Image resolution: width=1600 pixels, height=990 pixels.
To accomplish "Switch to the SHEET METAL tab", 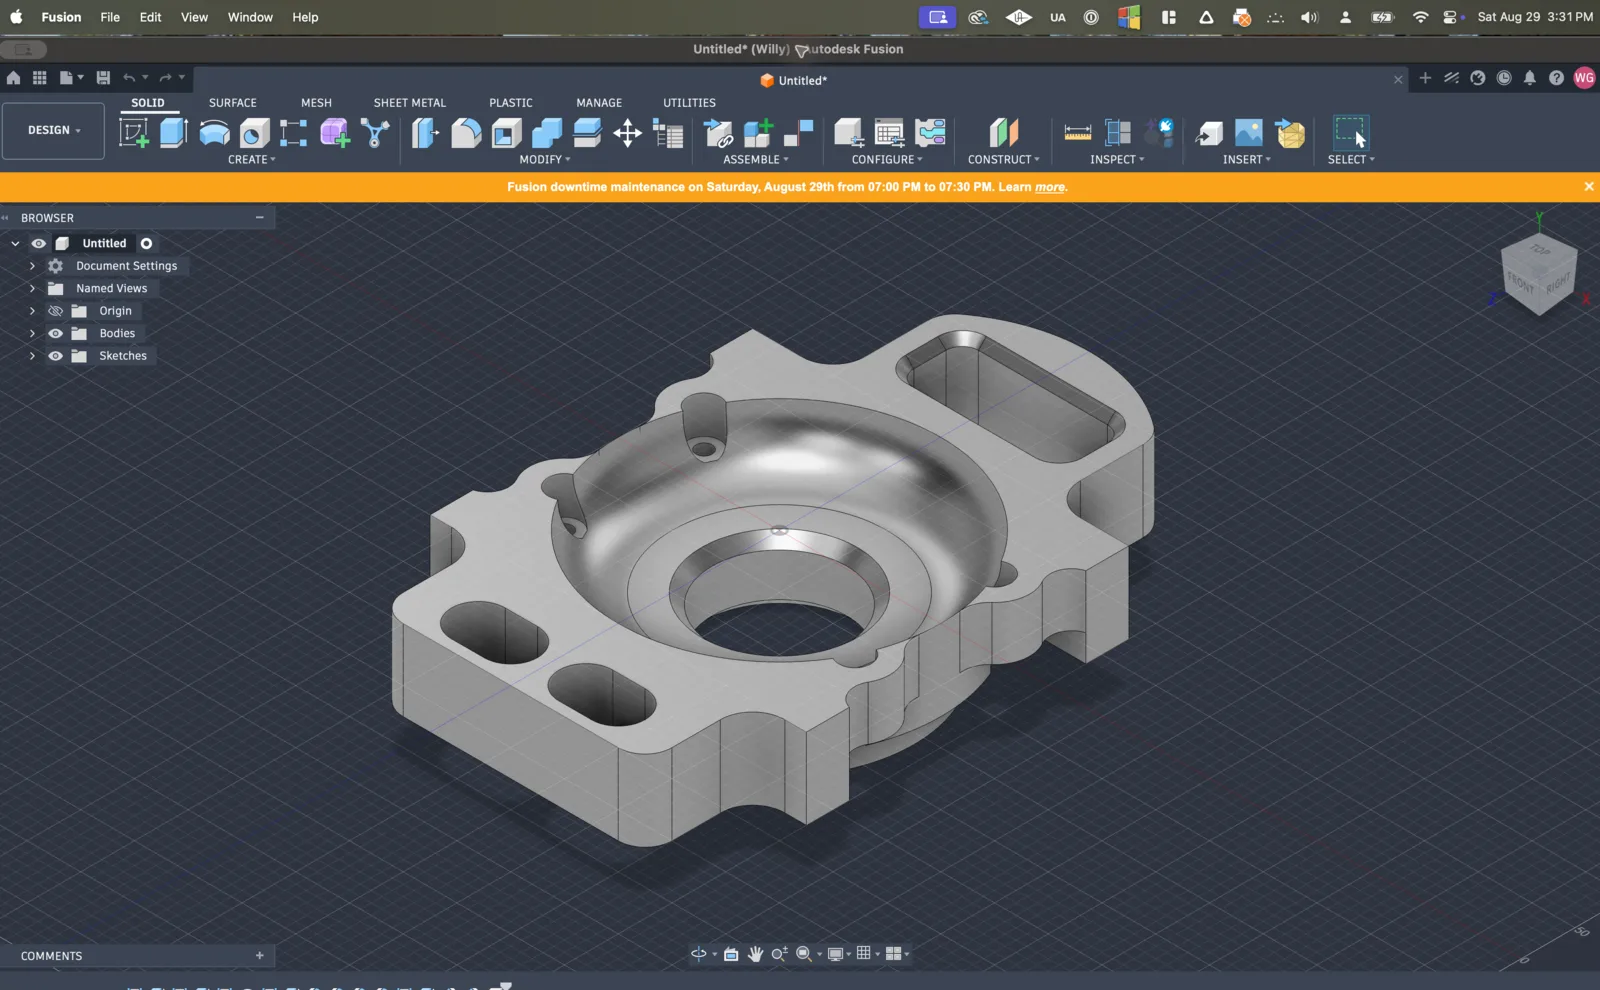I will [409, 102].
